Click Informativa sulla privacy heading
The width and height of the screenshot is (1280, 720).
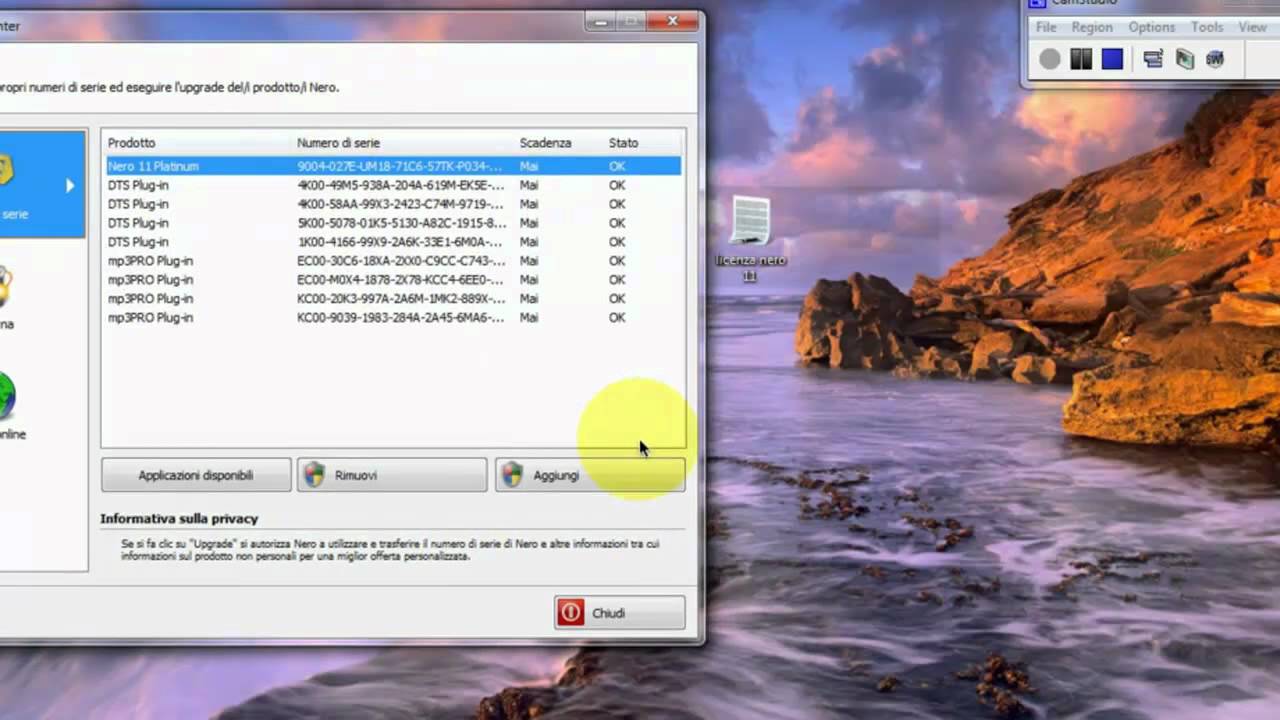(x=179, y=519)
